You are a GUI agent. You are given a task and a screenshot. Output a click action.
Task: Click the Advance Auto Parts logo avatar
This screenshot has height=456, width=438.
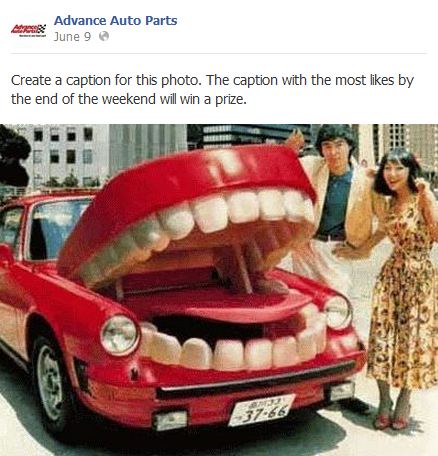pos(28,29)
